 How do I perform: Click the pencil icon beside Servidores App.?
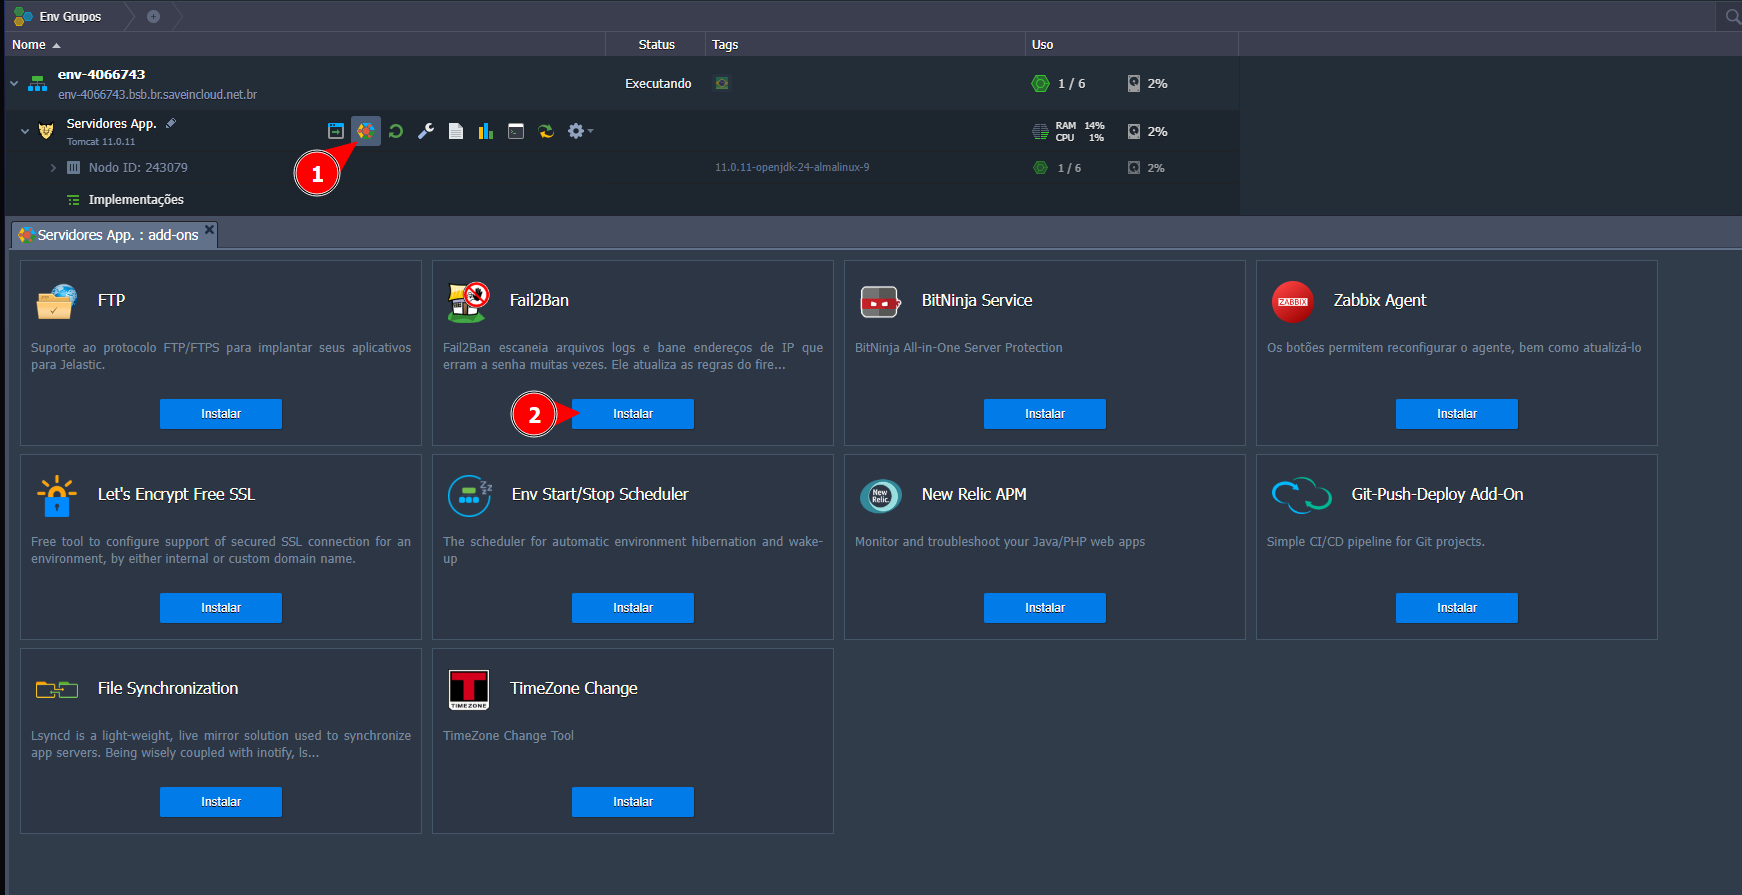click(171, 123)
